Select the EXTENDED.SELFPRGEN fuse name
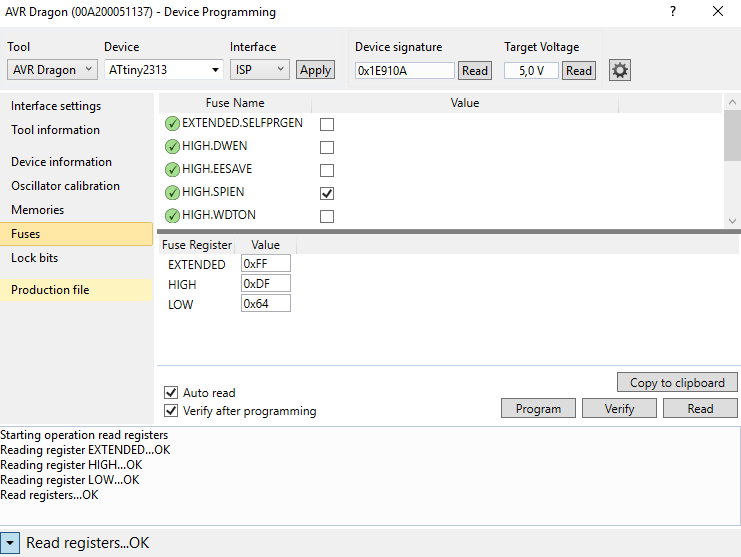The height and width of the screenshot is (557, 741). (242, 123)
